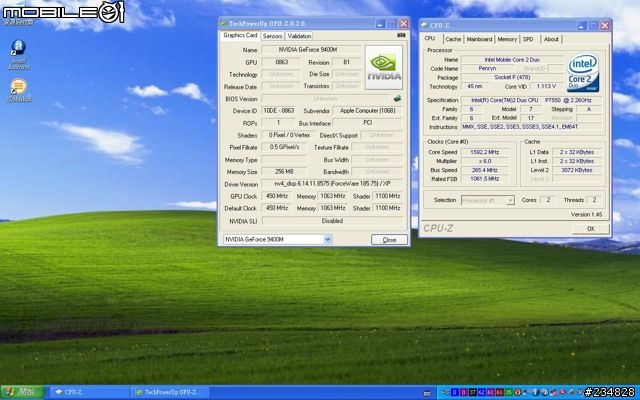Open the Validation tab in GPU-Z

point(299,36)
